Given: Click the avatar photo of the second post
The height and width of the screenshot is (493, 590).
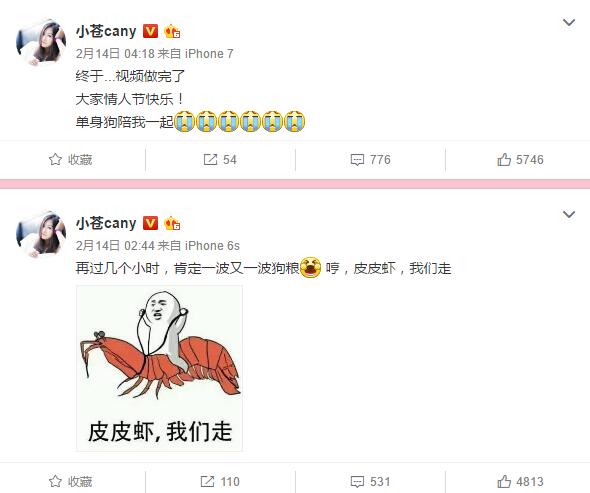Looking at the screenshot, I should 41,234.
